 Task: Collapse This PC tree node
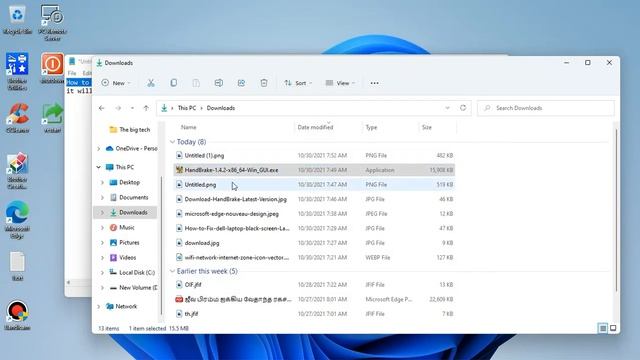click(98, 167)
